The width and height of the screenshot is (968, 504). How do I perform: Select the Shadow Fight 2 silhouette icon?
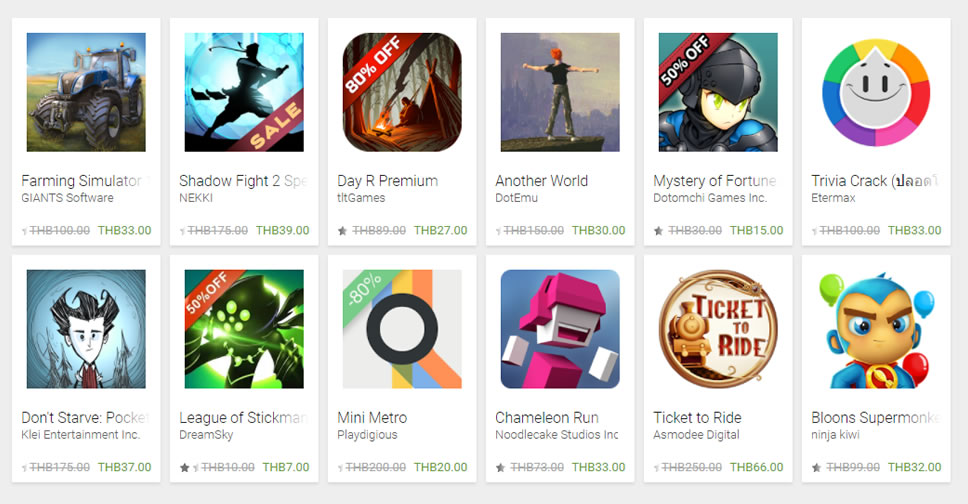point(244,92)
